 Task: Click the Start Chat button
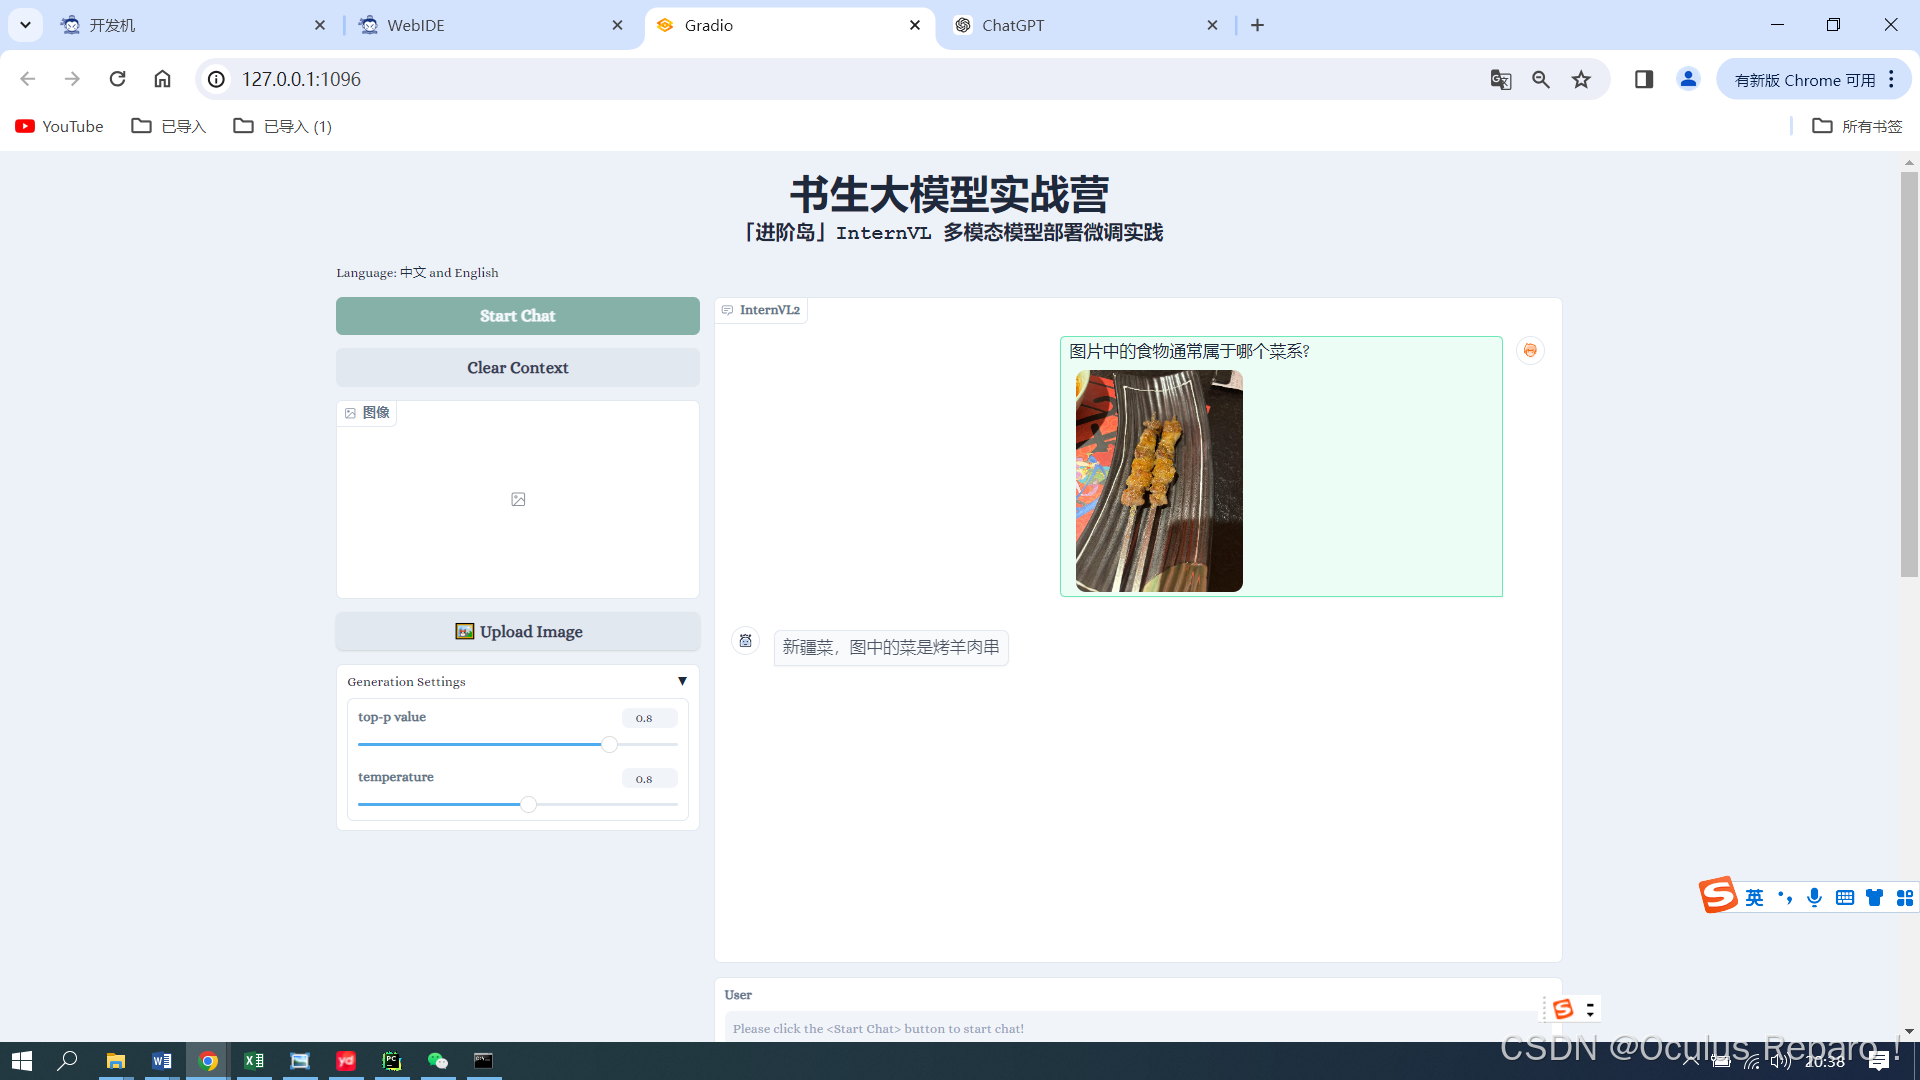coord(517,315)
